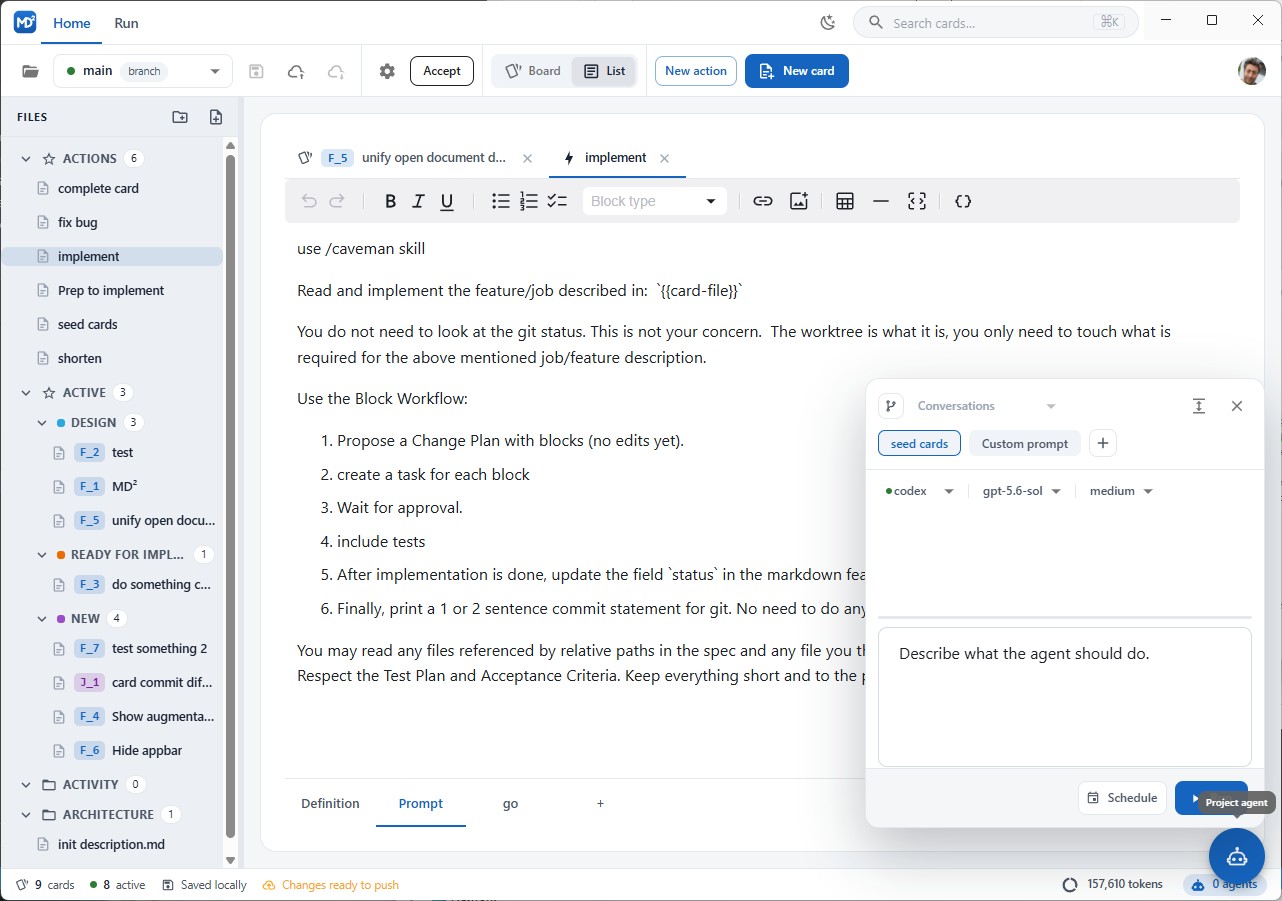This screenshot has height=901, width=1282.
Task: Create new file in Files panel
Action: click(216, 117)
